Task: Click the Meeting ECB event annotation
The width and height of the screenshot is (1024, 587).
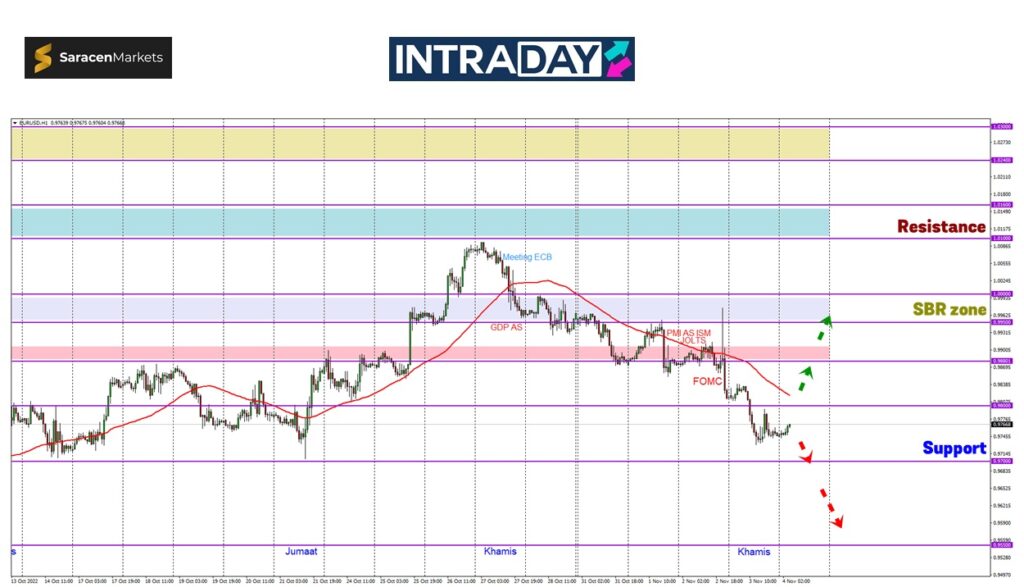Action: click(527, 257)
